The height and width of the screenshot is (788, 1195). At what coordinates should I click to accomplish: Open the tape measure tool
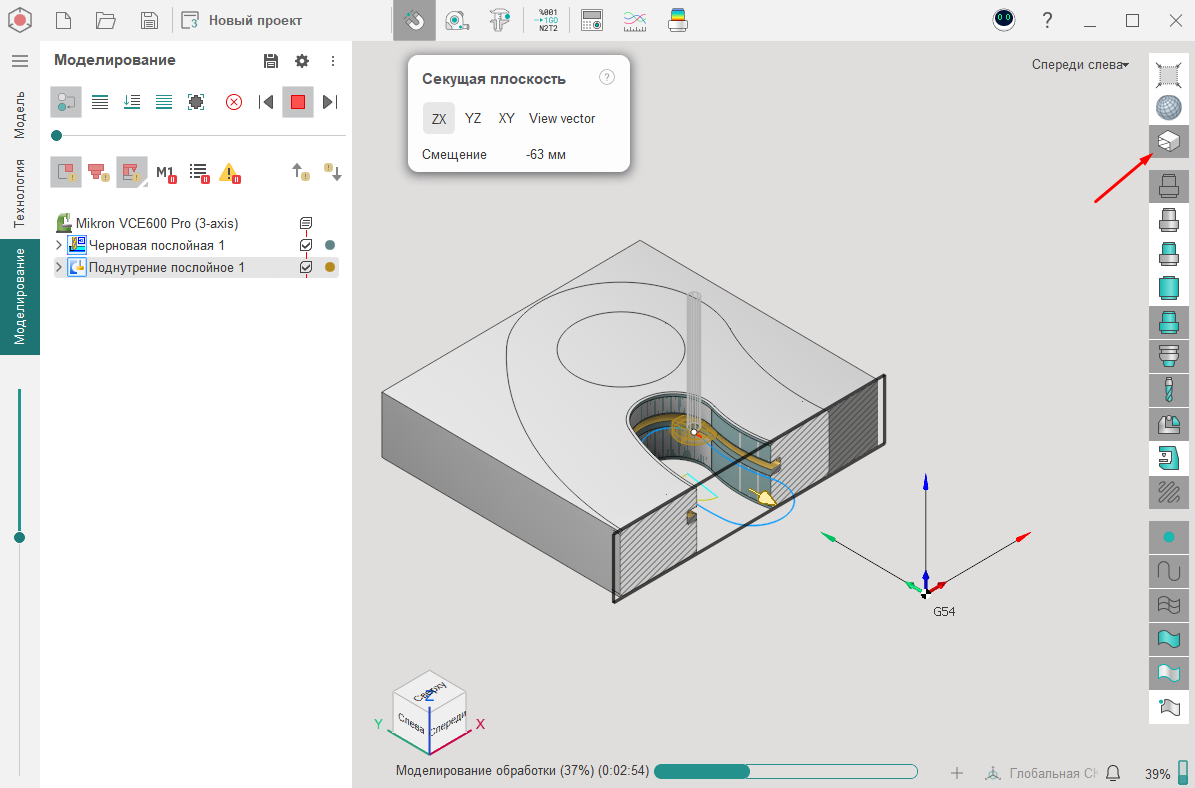[x=457, y=20]
